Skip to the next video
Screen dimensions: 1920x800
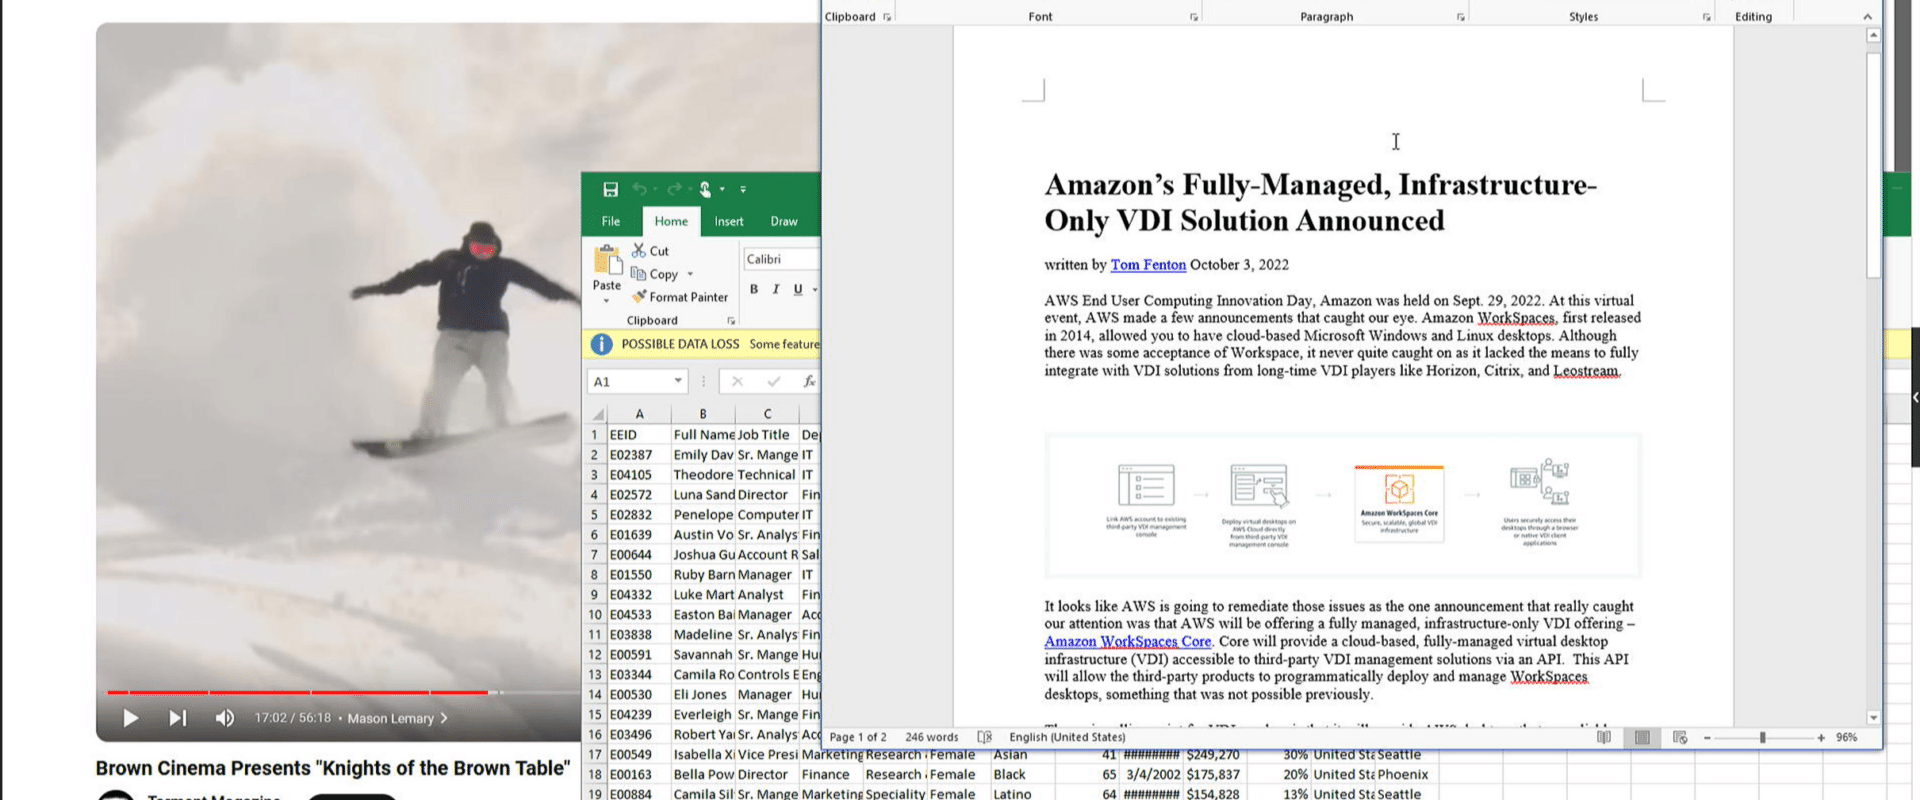(x=177, y=718)
